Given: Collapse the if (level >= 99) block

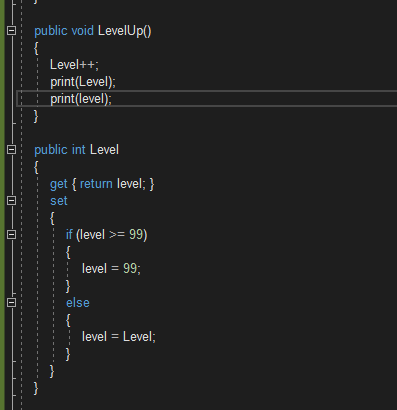Looking at the screenshot, I should 11,234.
